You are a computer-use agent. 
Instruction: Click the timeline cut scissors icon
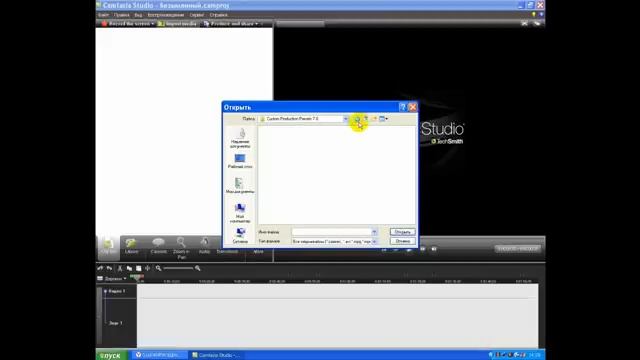pos(120,268)
